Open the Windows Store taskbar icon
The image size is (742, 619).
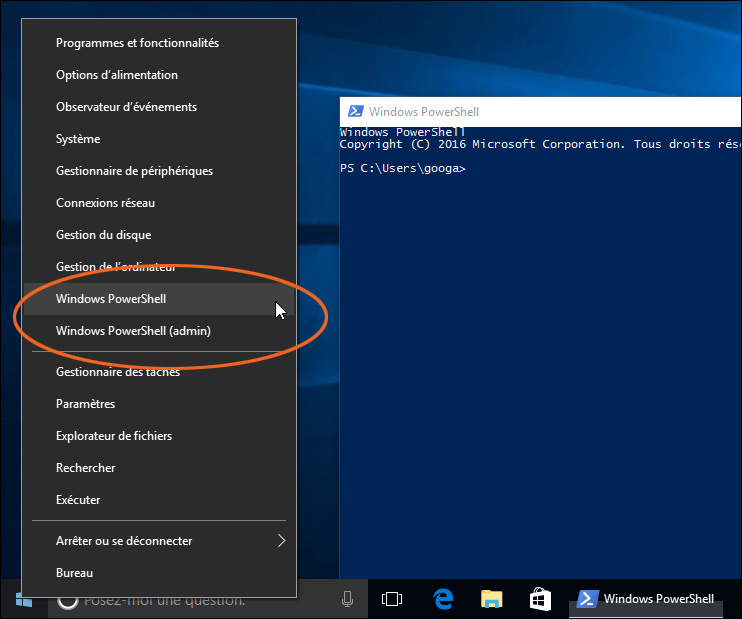coord(540,599)
